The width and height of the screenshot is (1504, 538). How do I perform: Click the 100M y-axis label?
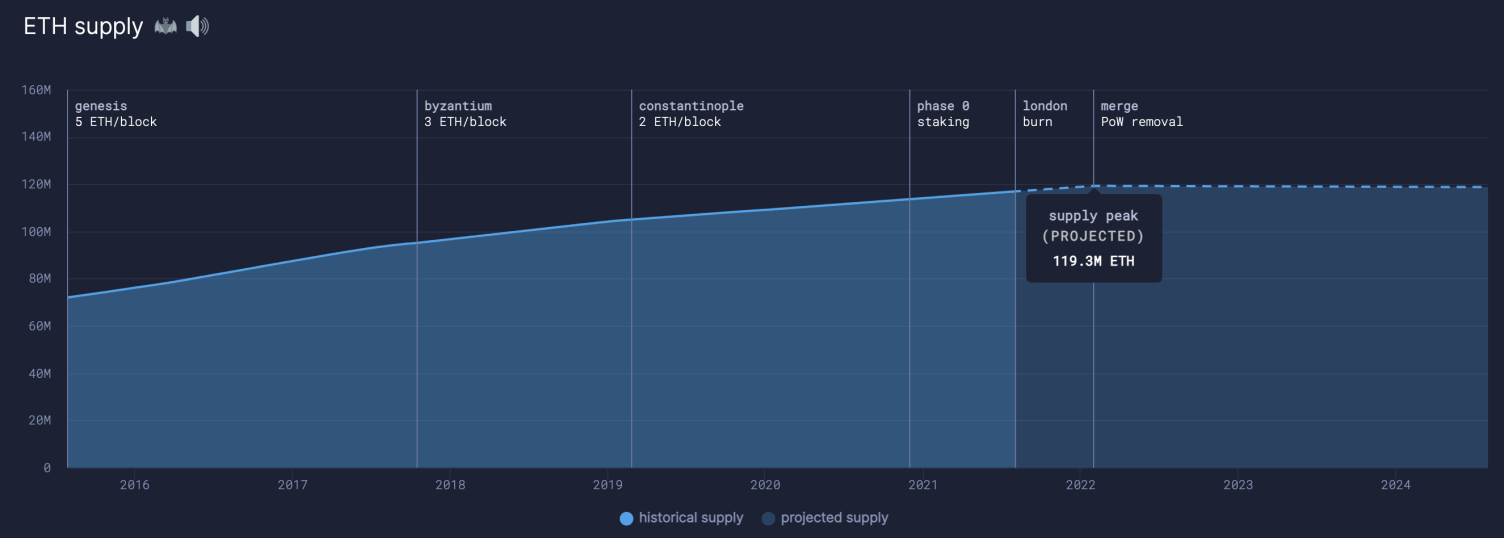click(x=36, y=232)
